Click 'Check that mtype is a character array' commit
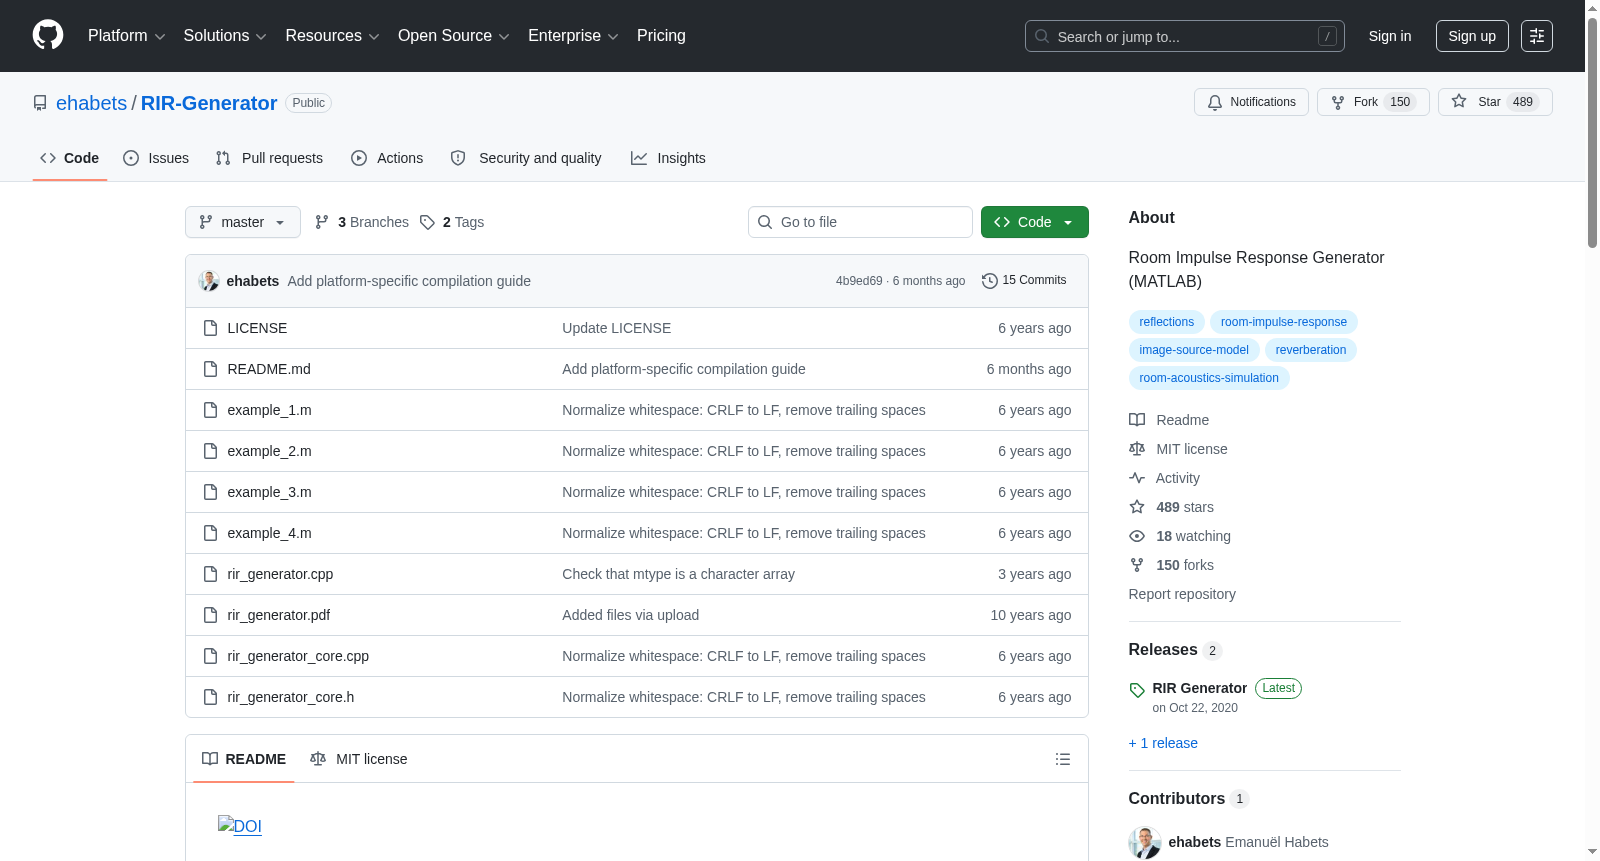The image size is (1600, 861). (678, 574)
